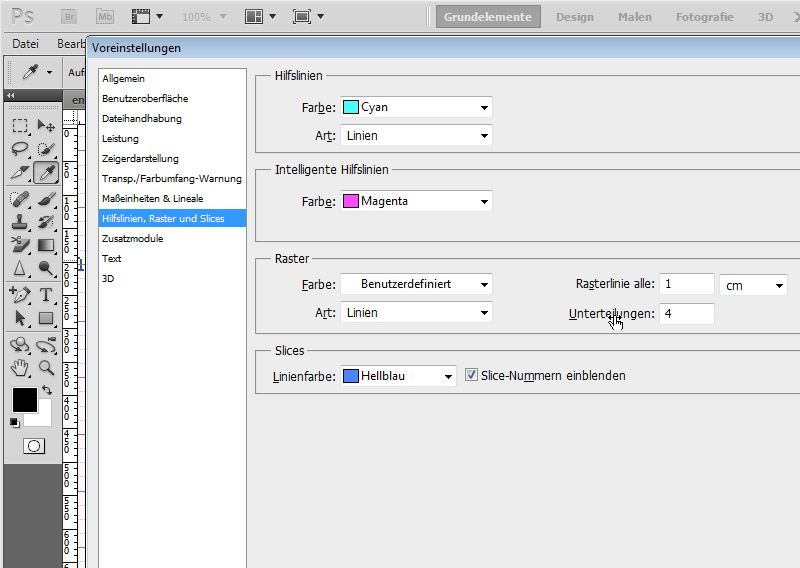Image resolution: width=800 pixels, height=568 pixels.
Task: Expand Slices Linienfarbe dropdown showing Hellblau
Action: point(398,376)
